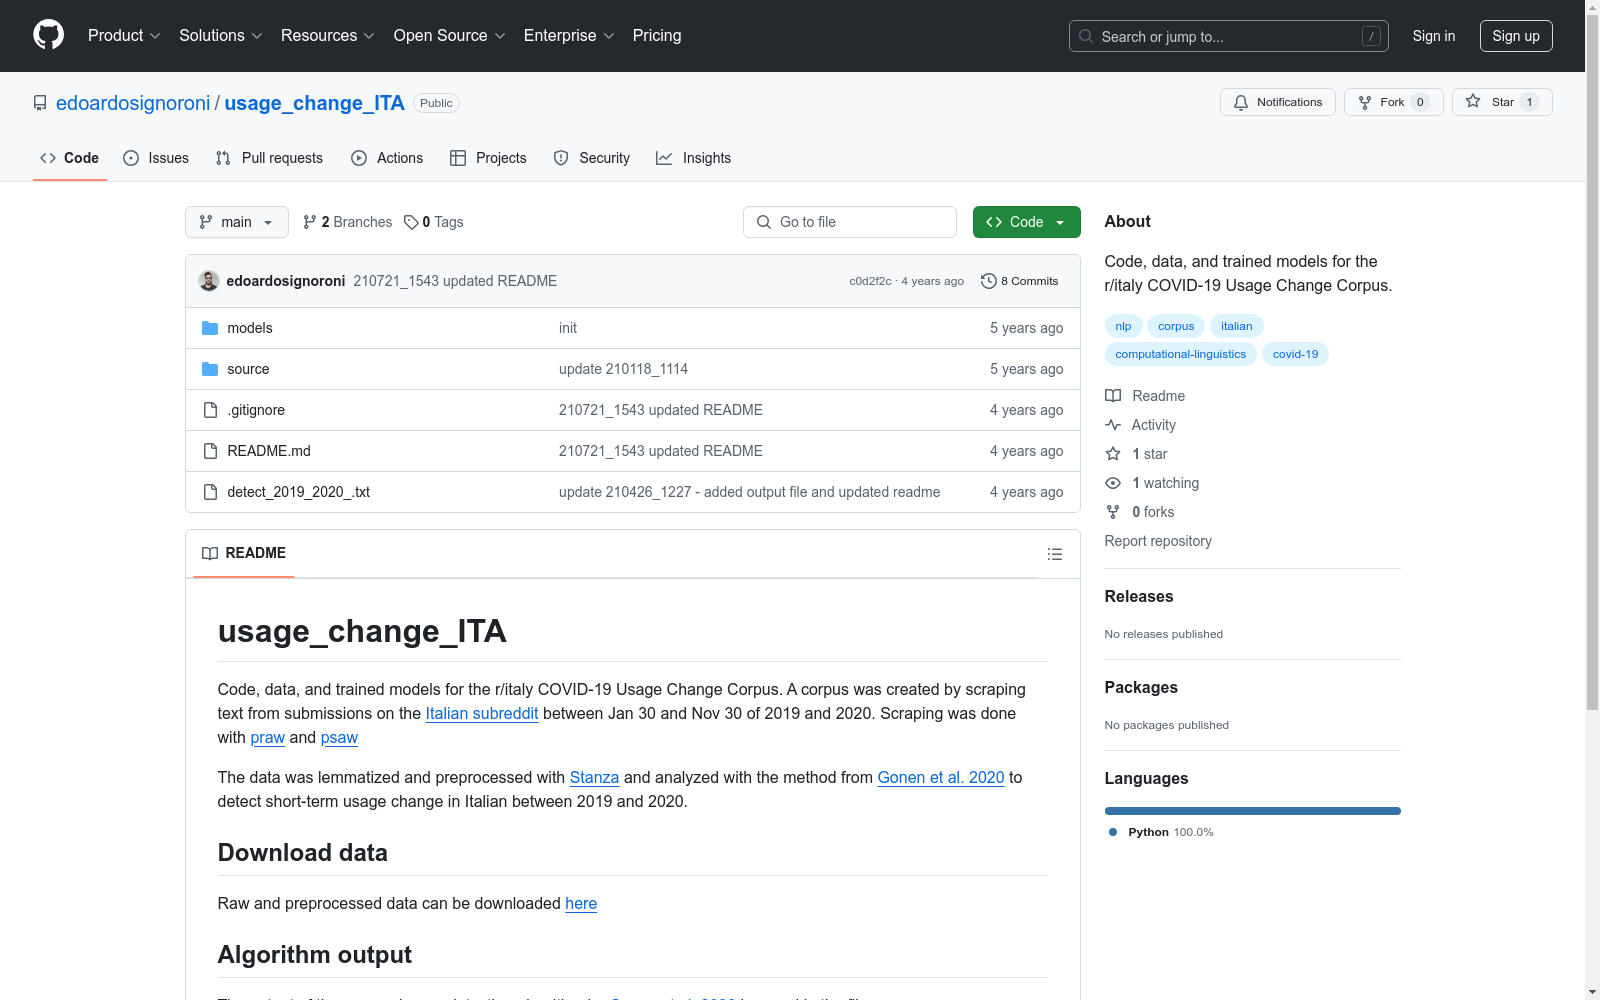The height and width of the screenshot is (1000, 1600).
Task: Open the Product menu dropdown
Action: coord(124,36)
